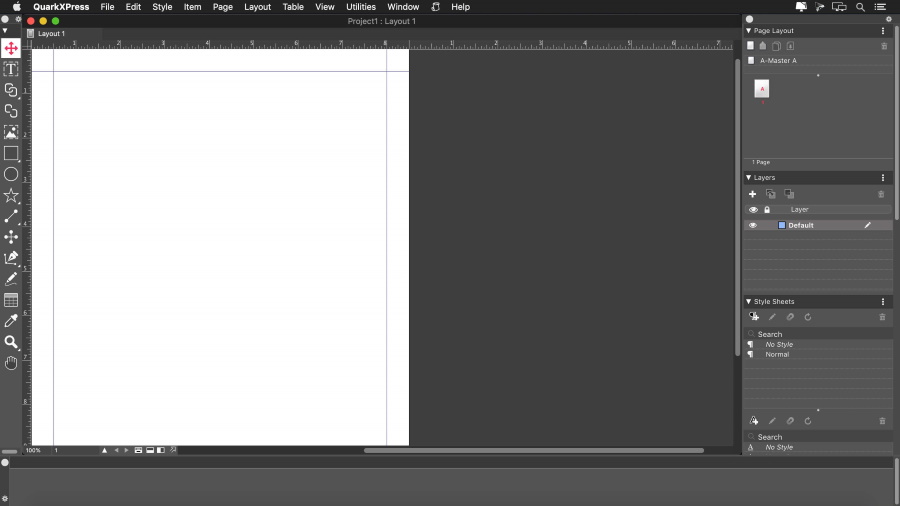900x506 pixels.
Task: Collapse the Page Layout panel
Action: (x=748, y=30)
